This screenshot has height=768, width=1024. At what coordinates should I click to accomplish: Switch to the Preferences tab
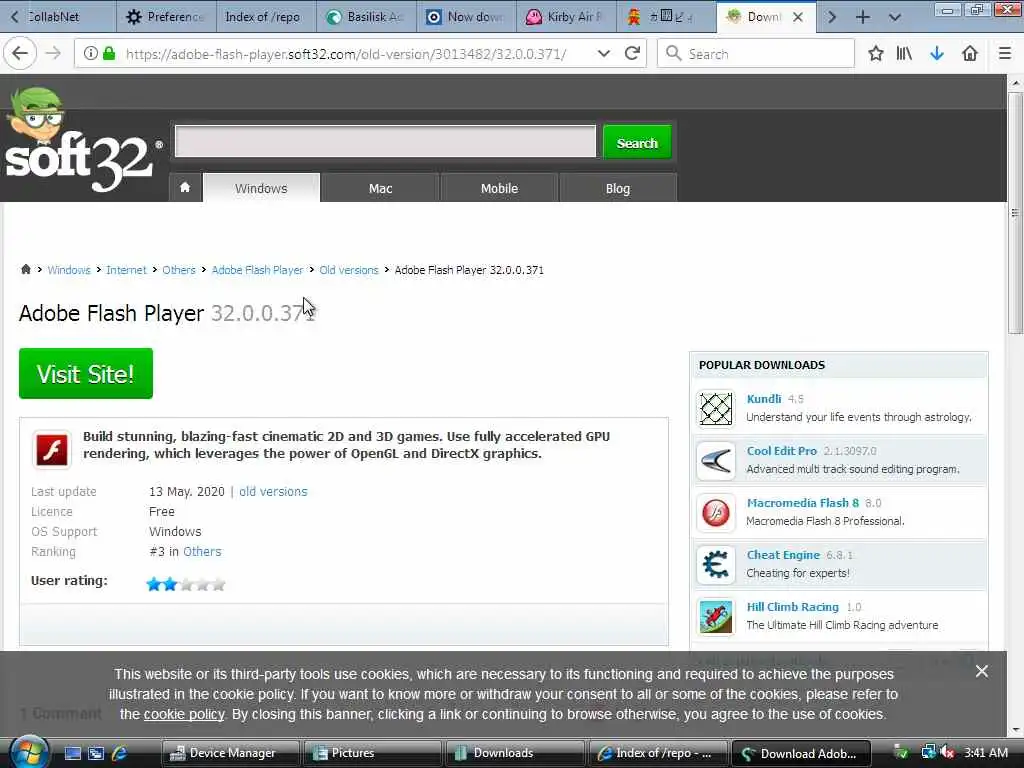tap(167, 17)
